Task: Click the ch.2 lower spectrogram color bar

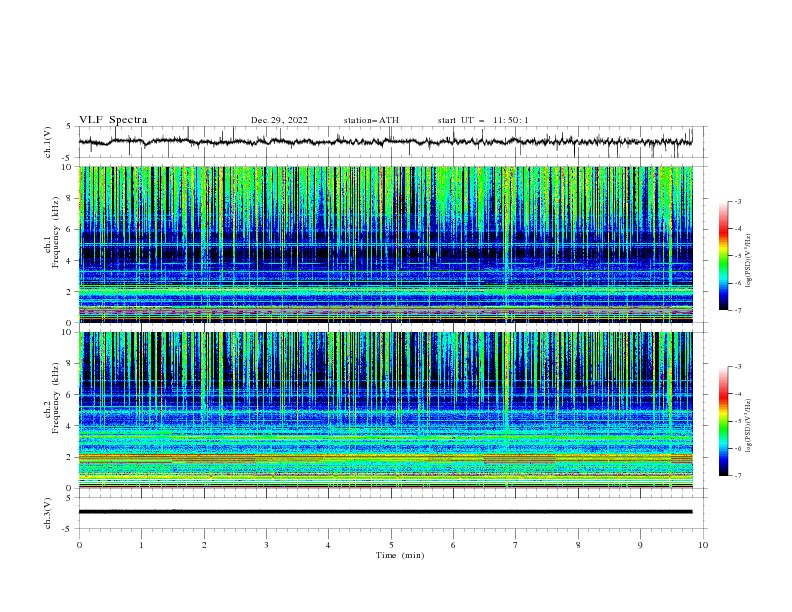Action: pos(724,421)
